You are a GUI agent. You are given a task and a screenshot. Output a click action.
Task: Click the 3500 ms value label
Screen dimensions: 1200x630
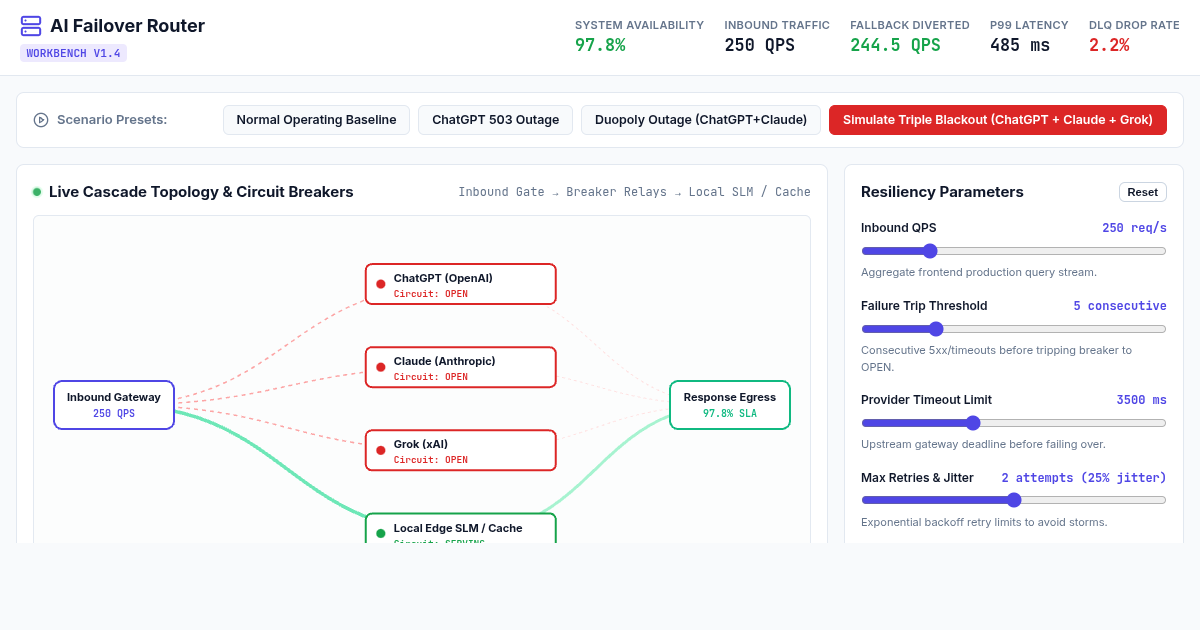(1141, 400)
